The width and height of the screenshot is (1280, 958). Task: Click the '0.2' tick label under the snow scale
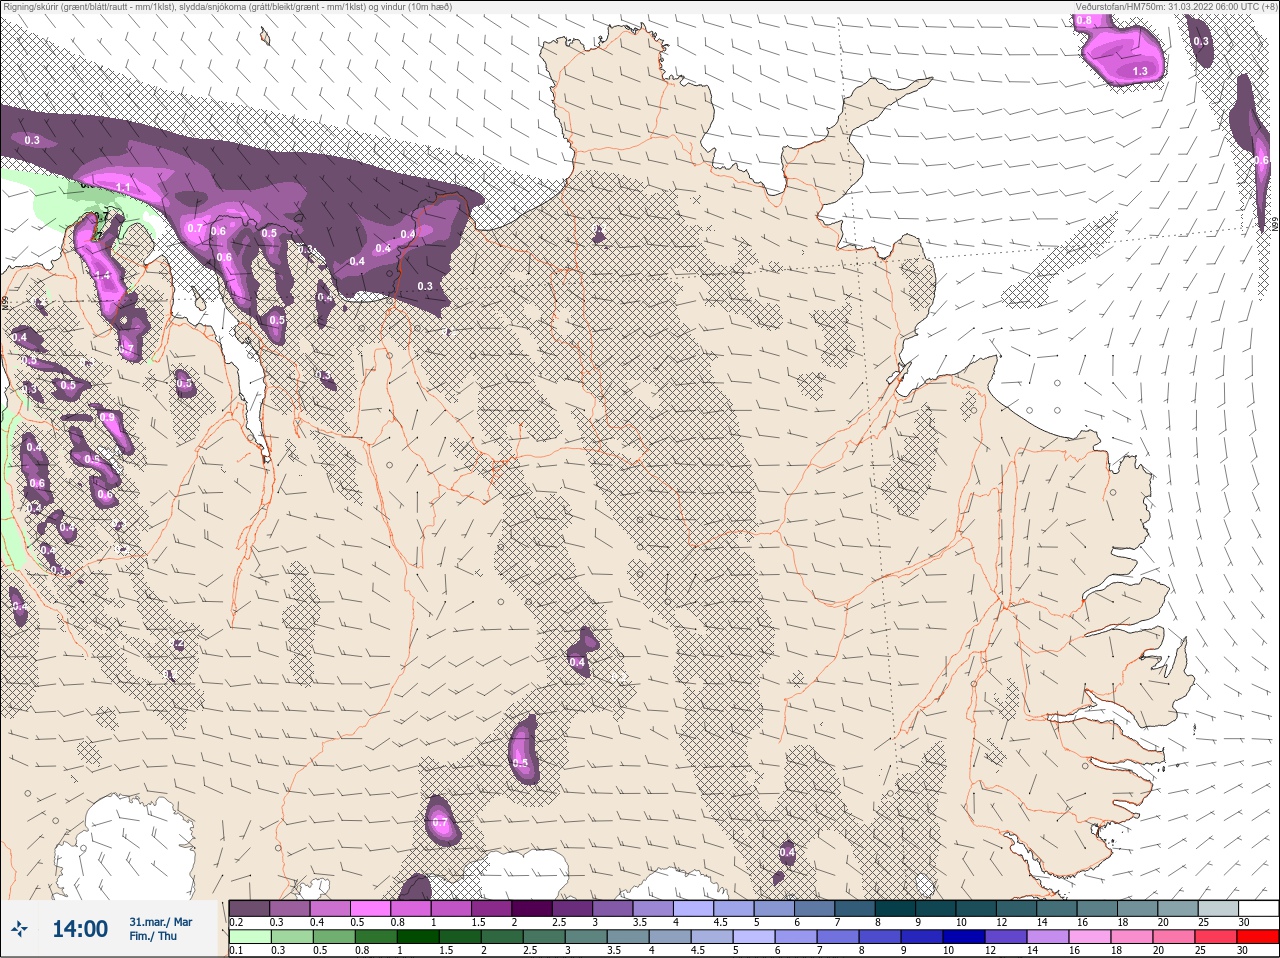coord(236,922)
